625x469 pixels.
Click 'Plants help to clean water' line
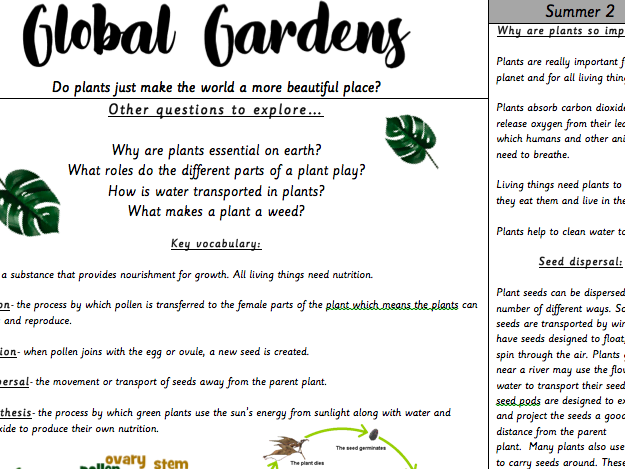(560, 232)
